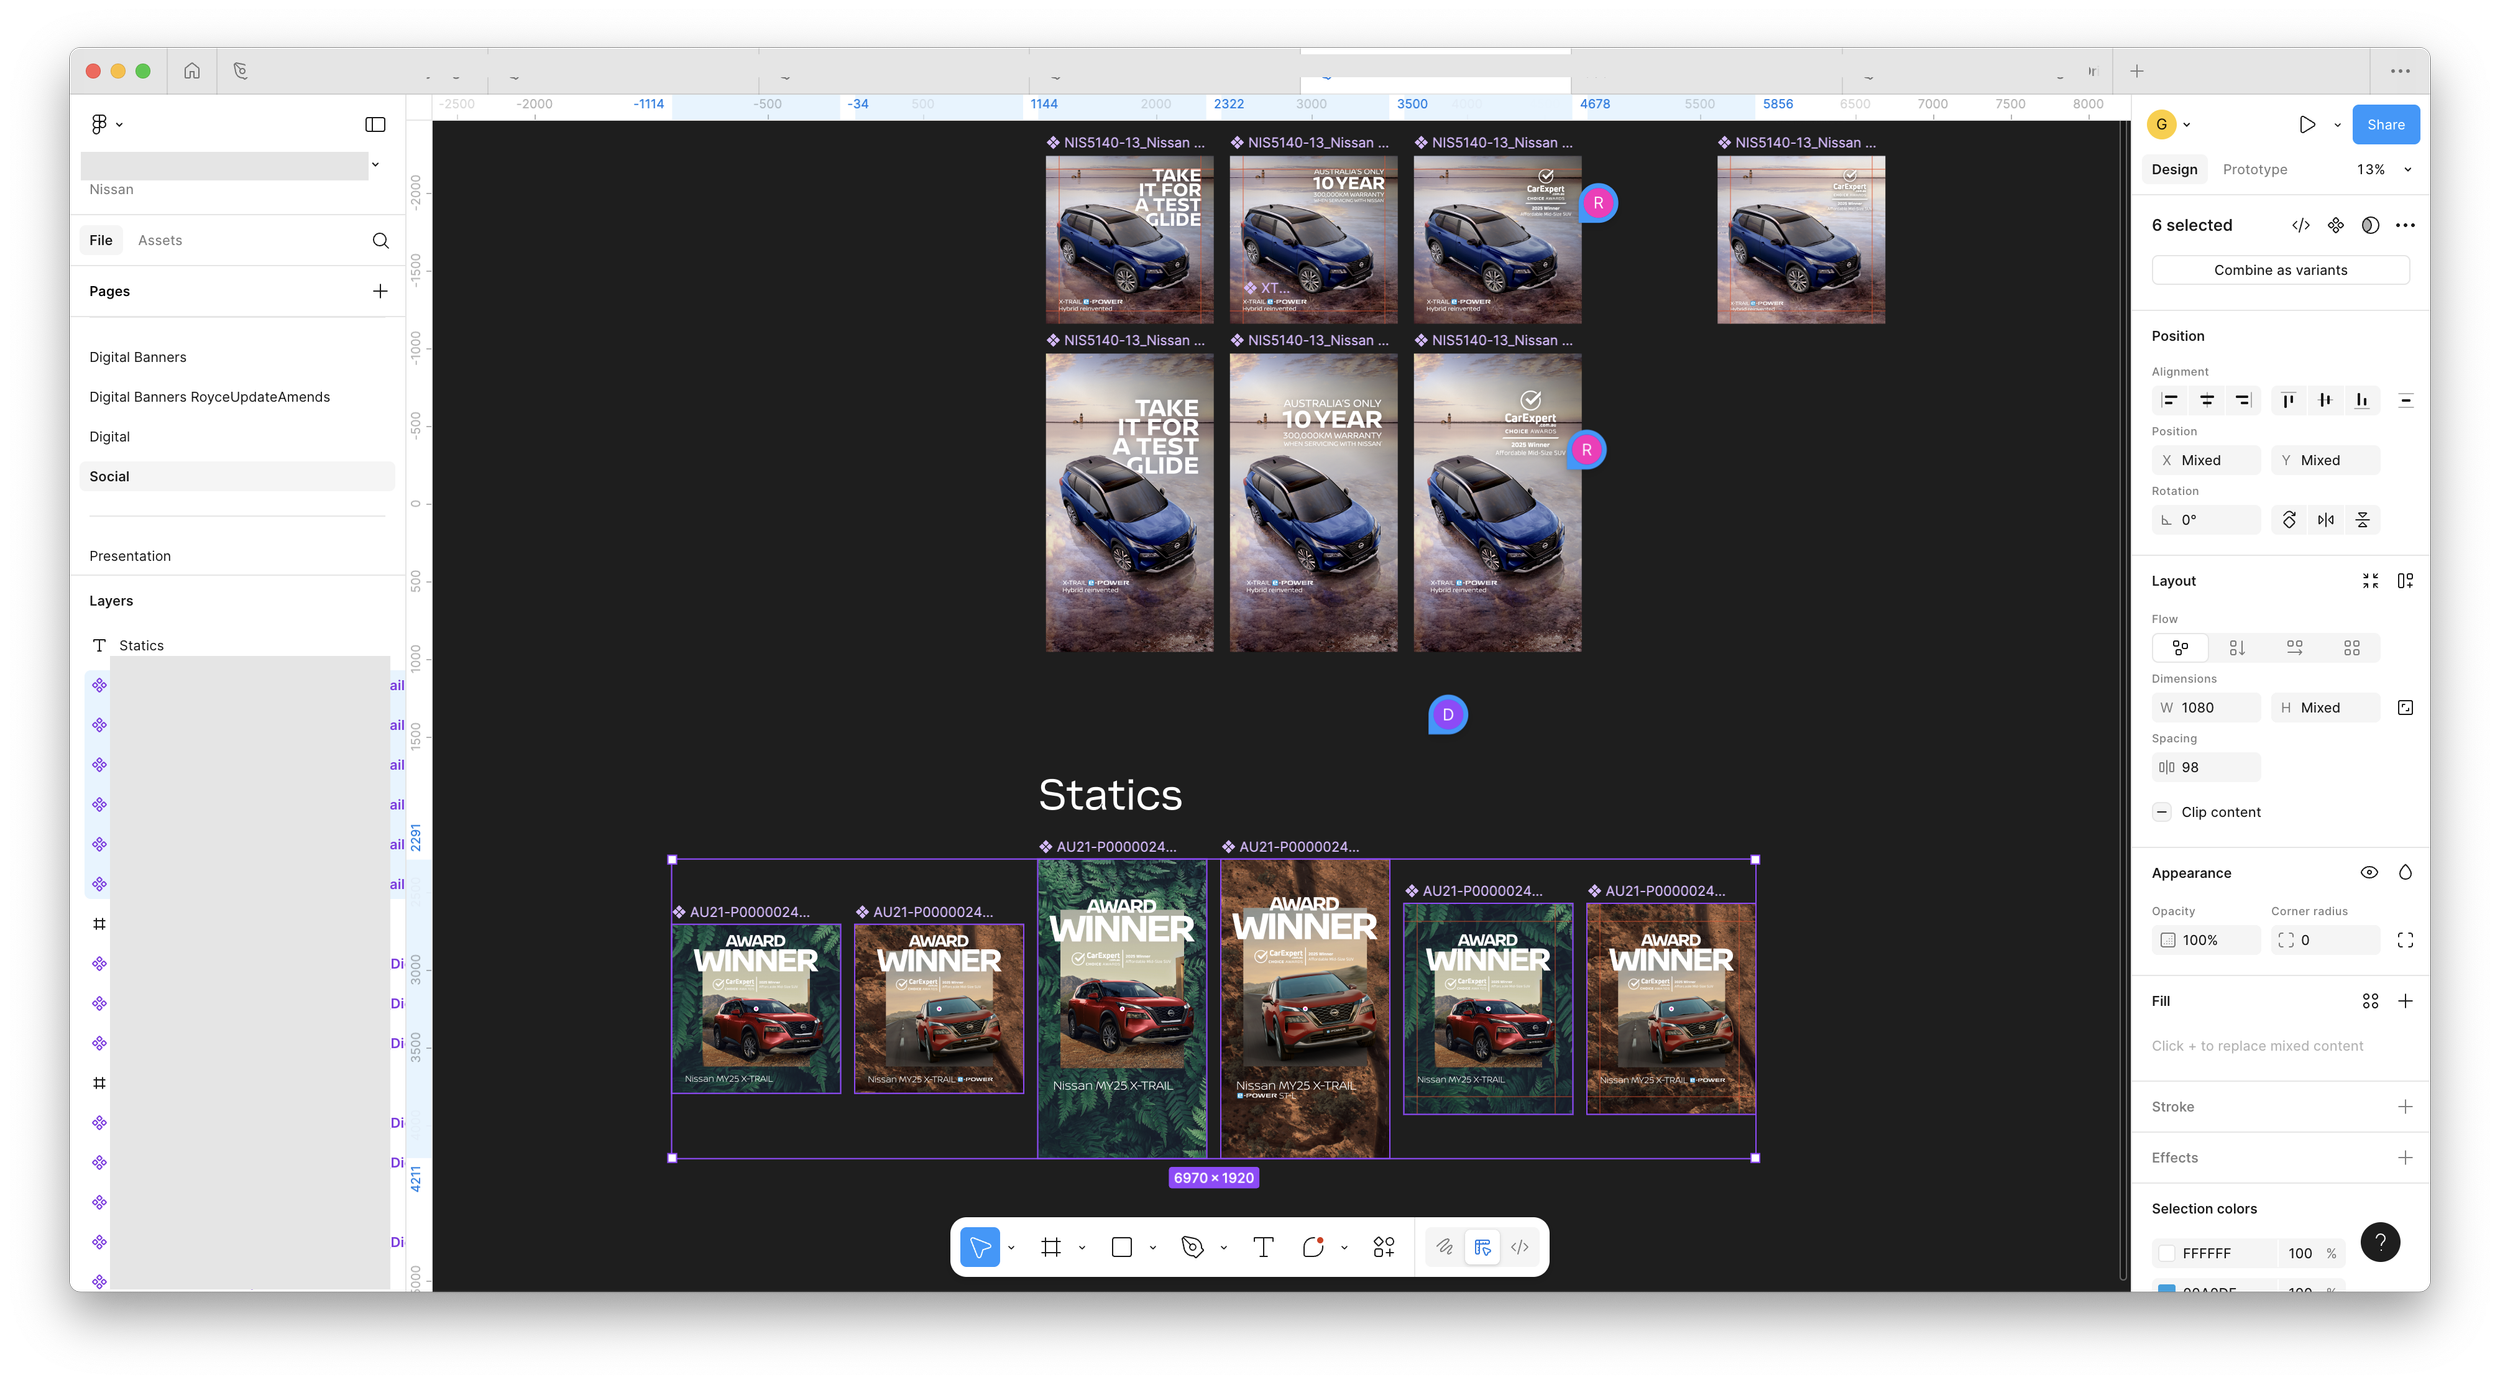Image resolution: width=2500 pixels, height=1384 pixels.
Task: Click the Draw mode icon in toolbar
Action: [x=1445, y=1247]
